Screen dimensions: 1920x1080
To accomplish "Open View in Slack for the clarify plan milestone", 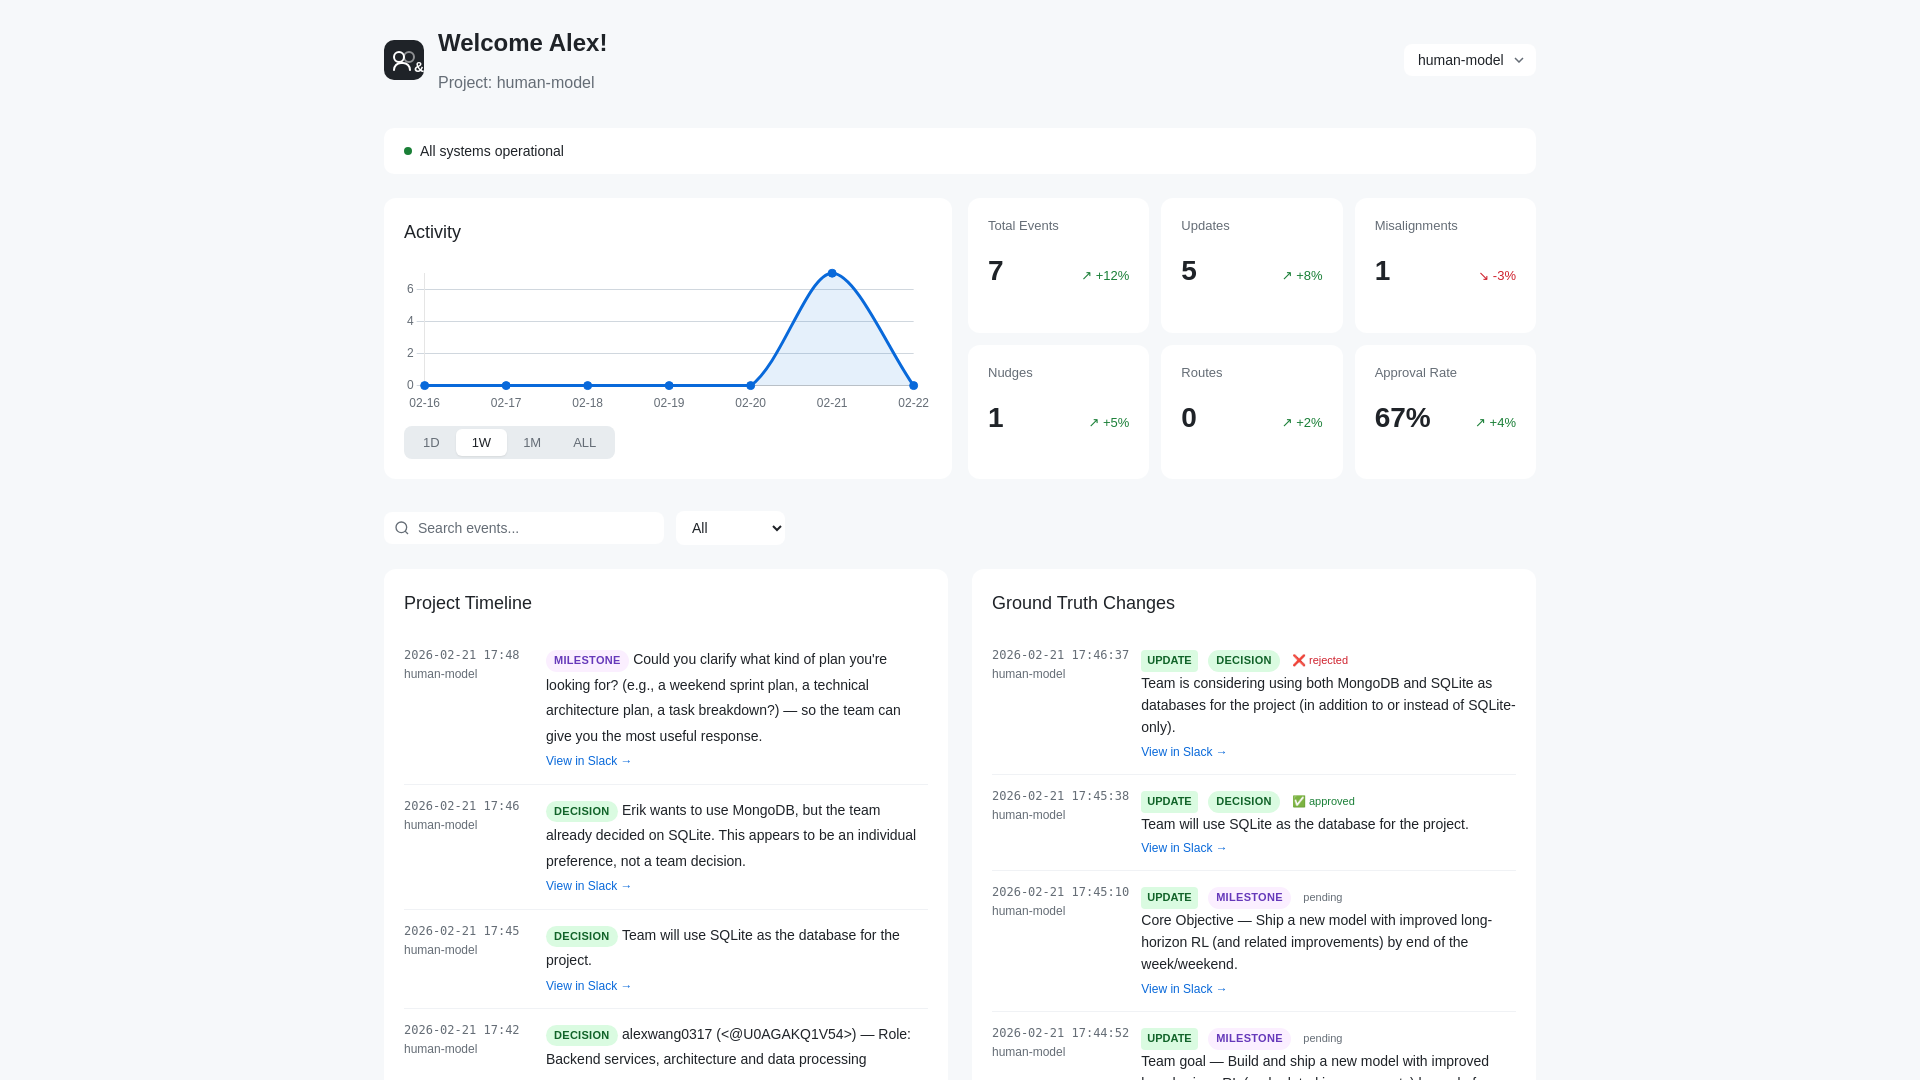I will point(588,761).
